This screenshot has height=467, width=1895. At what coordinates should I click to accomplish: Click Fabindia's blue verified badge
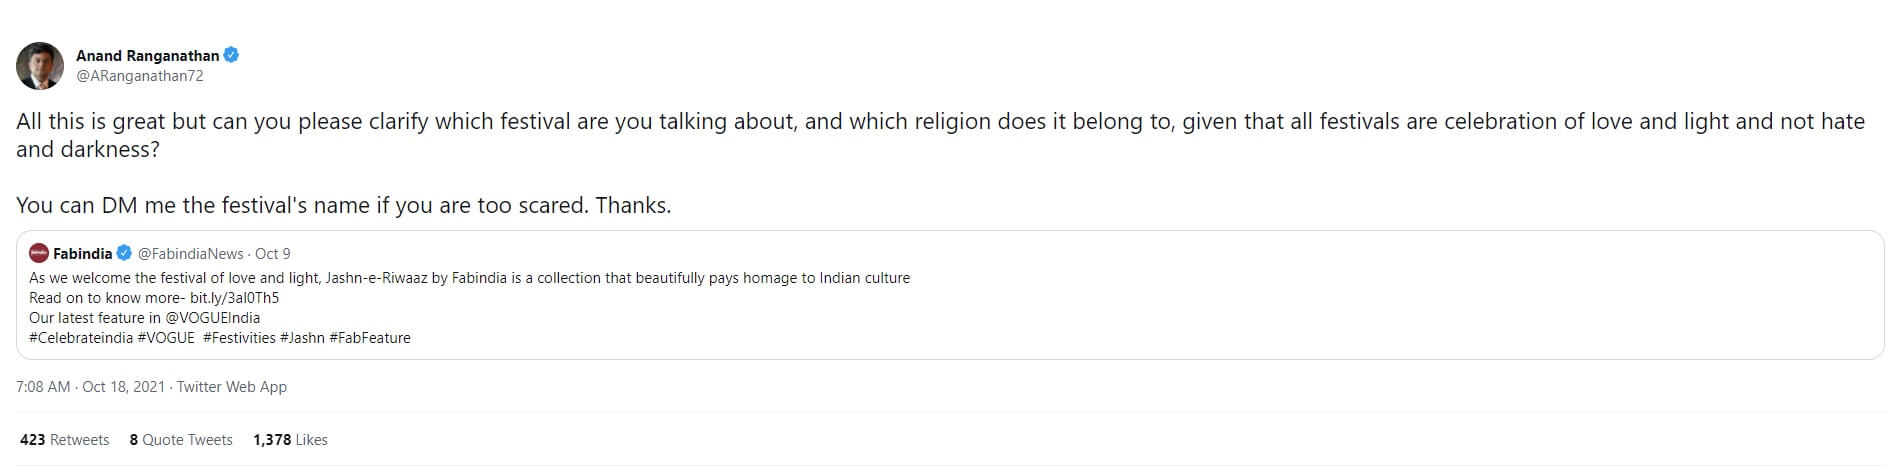point(124,253)
